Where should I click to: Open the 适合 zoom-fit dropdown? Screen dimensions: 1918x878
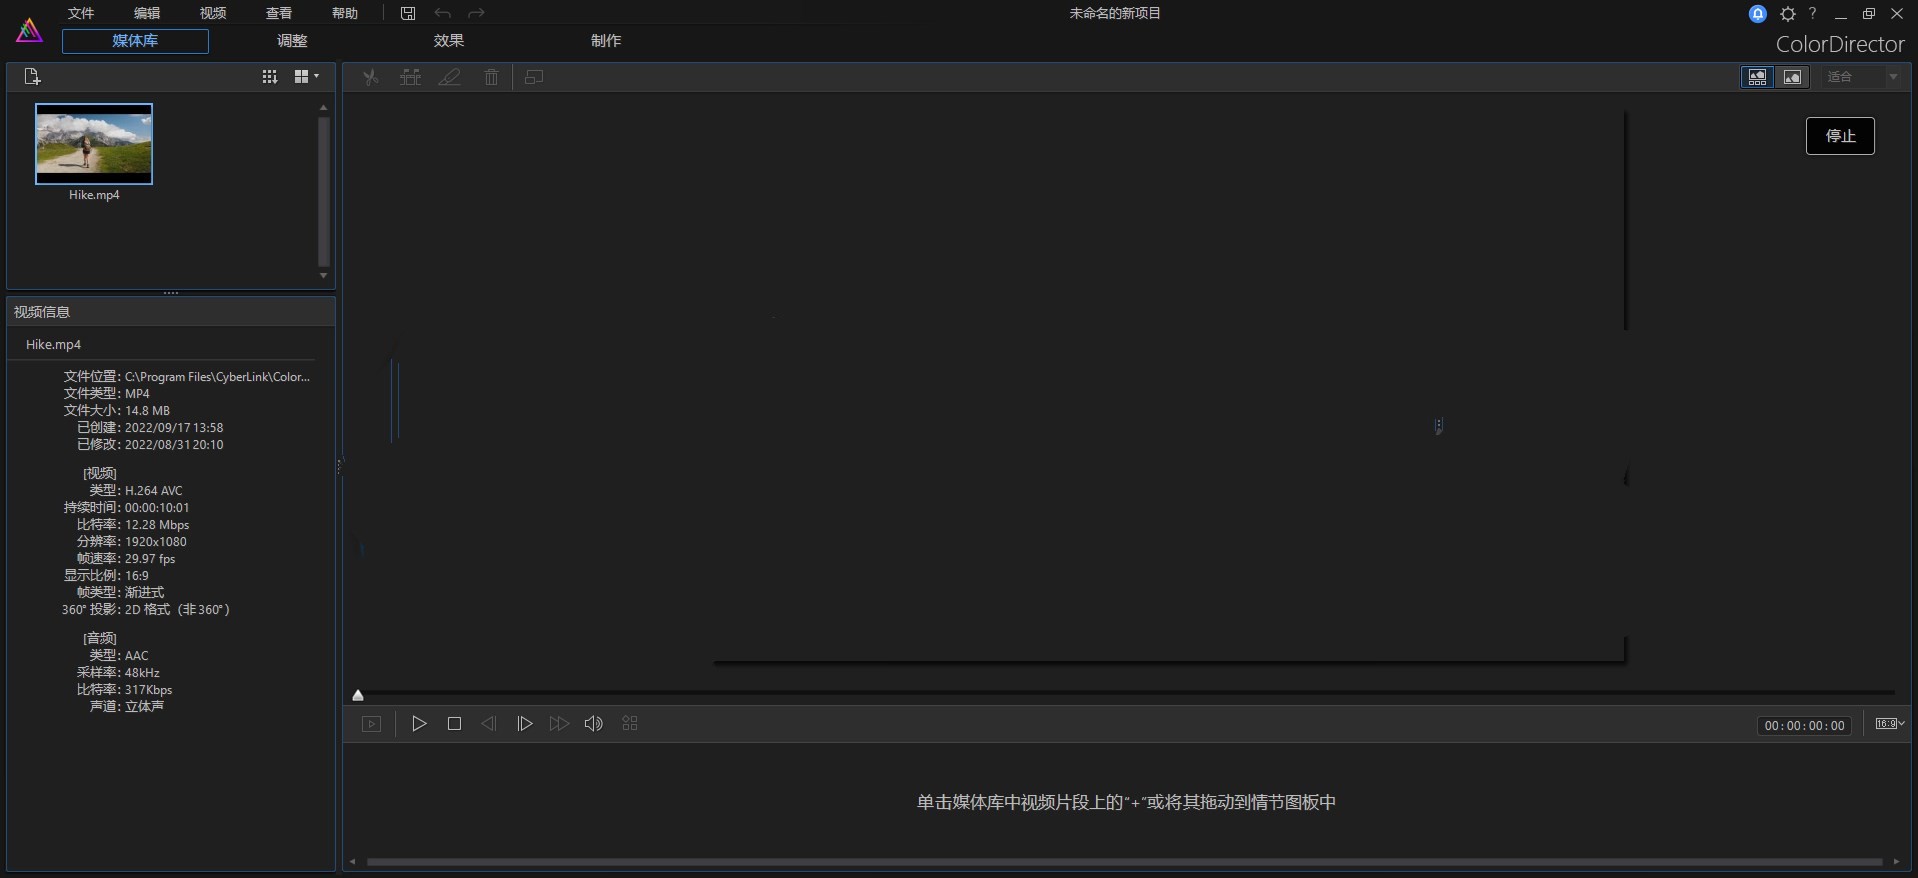point(1862,77)
